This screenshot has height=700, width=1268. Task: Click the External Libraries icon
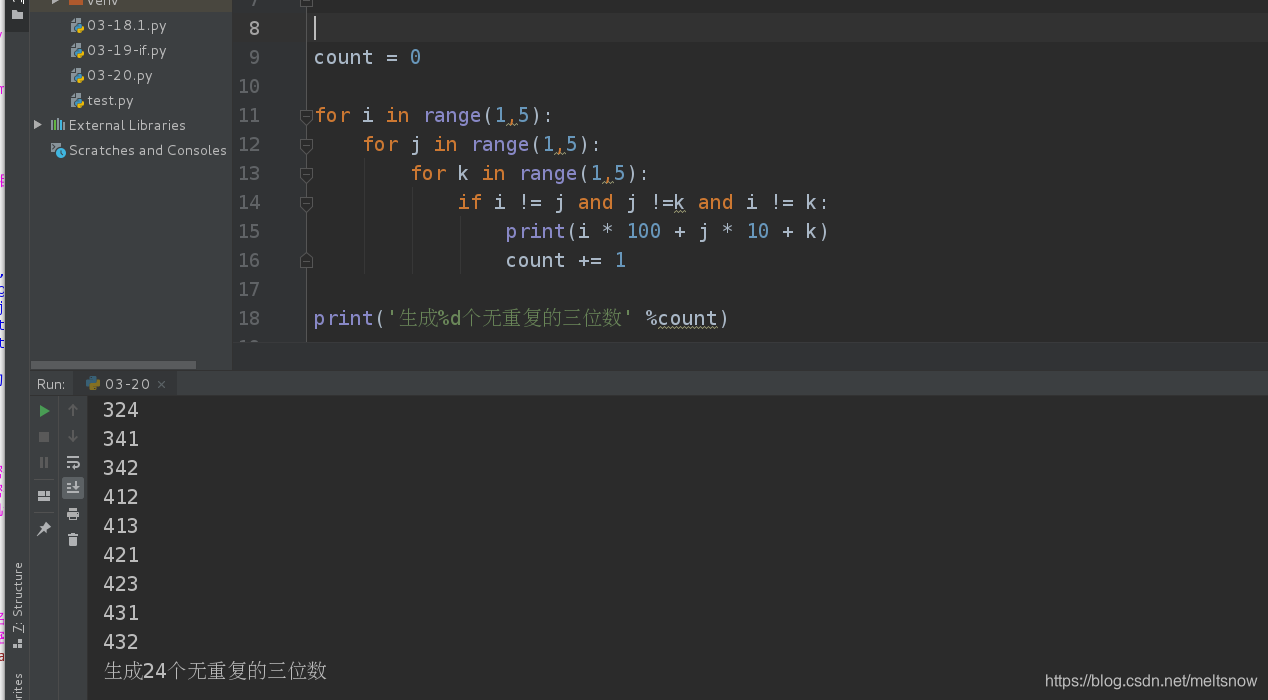[58, 125]
